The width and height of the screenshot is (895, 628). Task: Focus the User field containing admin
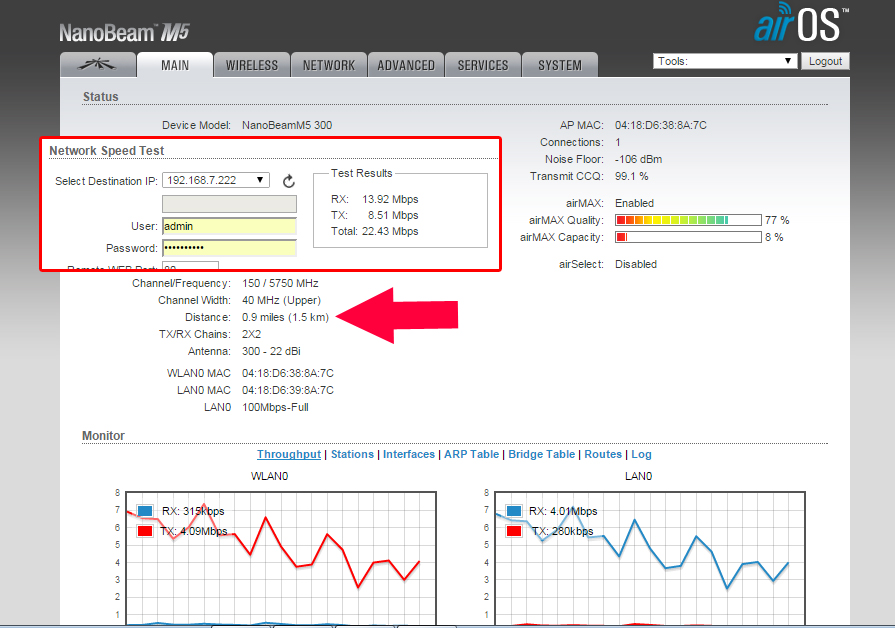point(229,226)
